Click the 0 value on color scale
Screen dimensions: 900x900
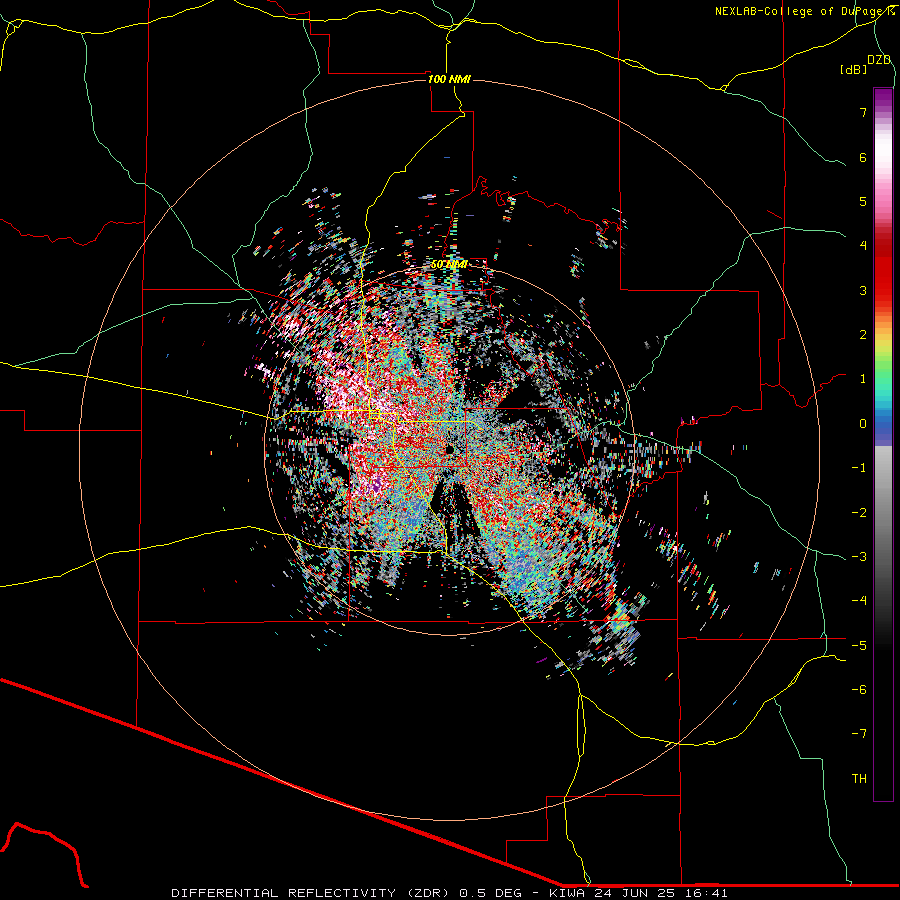point(863,424)
